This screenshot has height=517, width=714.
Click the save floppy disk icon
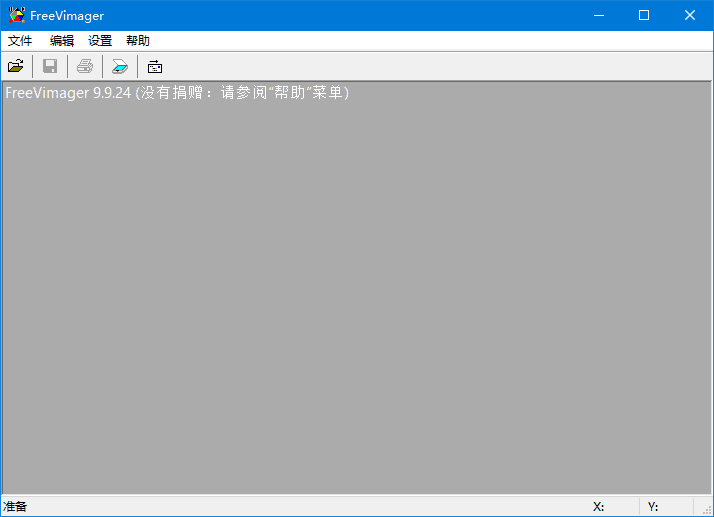tap(50, 67)
